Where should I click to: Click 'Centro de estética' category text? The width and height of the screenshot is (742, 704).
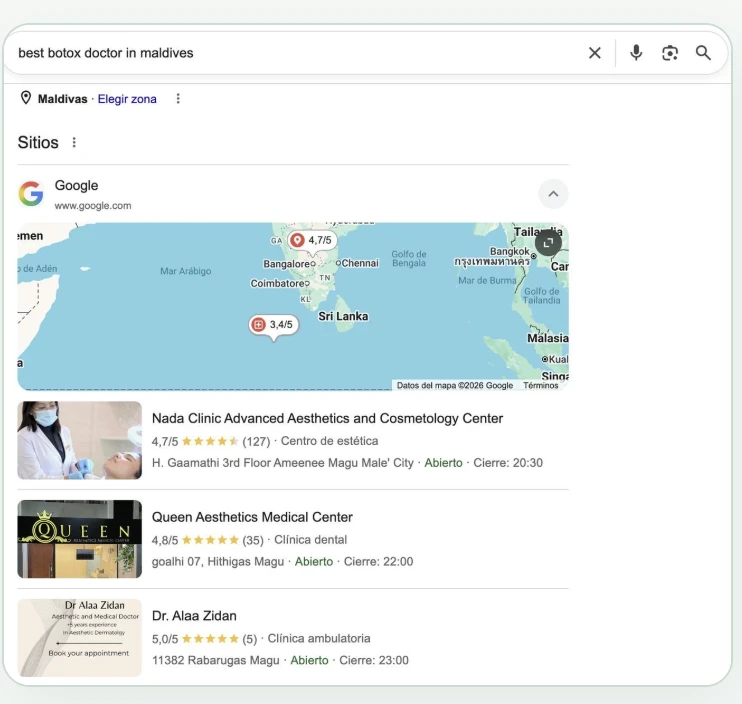329,441
